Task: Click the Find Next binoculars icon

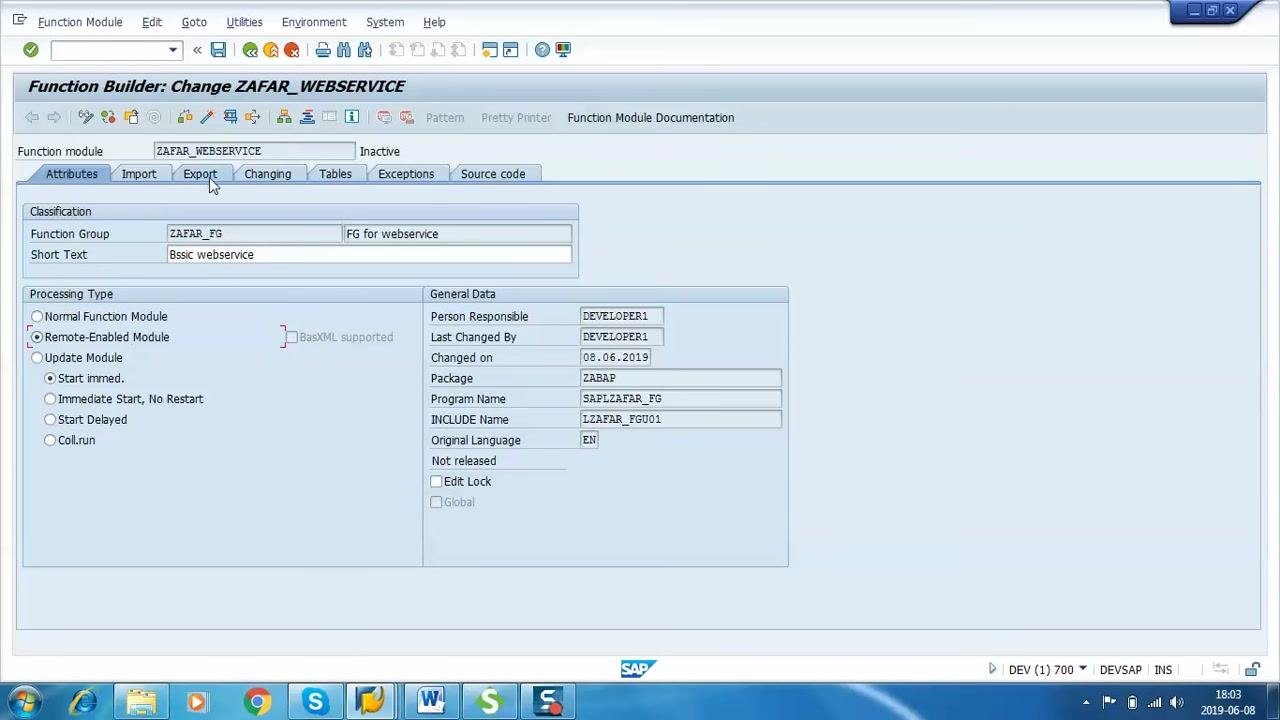Action: [x=365, y=50]
